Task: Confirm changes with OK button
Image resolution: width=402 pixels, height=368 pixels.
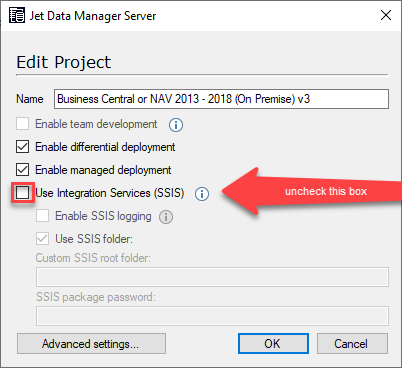Action: pos(273,344)
